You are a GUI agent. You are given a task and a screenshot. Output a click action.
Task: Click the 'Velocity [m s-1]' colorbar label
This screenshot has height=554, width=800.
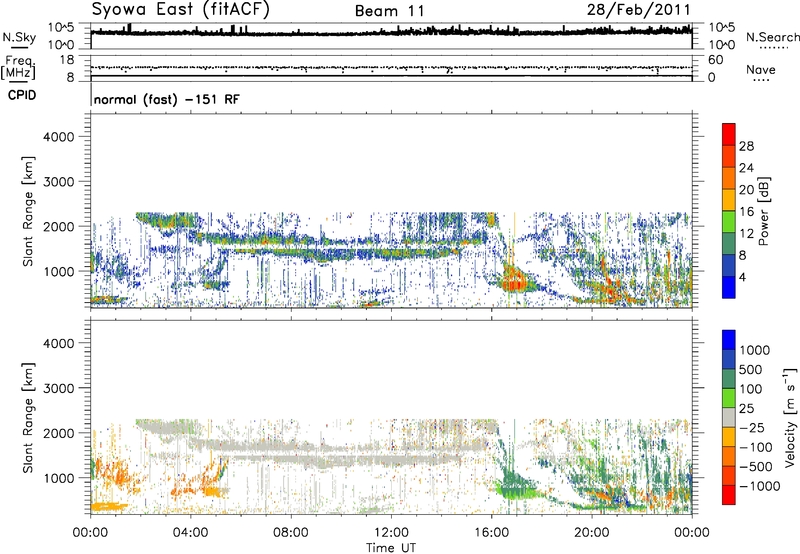coord(790,417)
